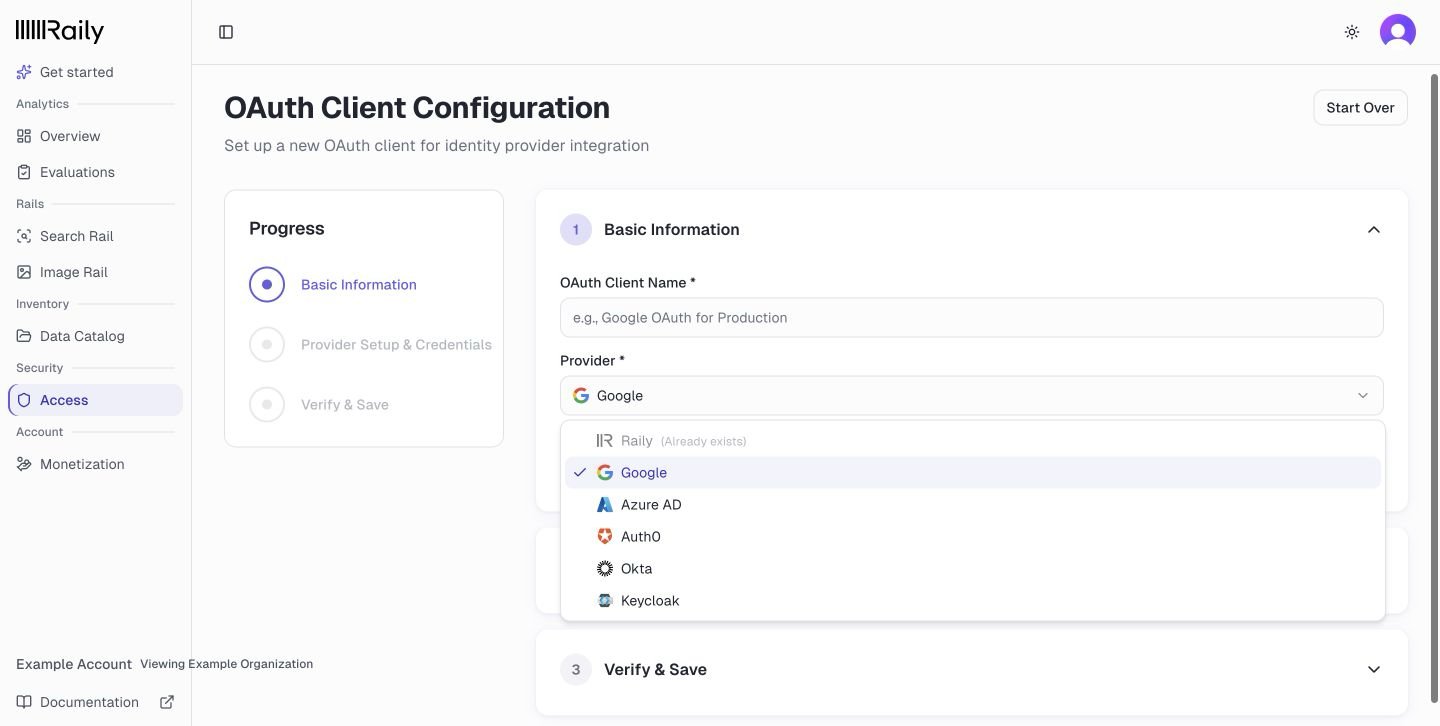Screen dimensions: 1440x726
Task: Go to the Overview page
Action: click(x=95, y=136)
